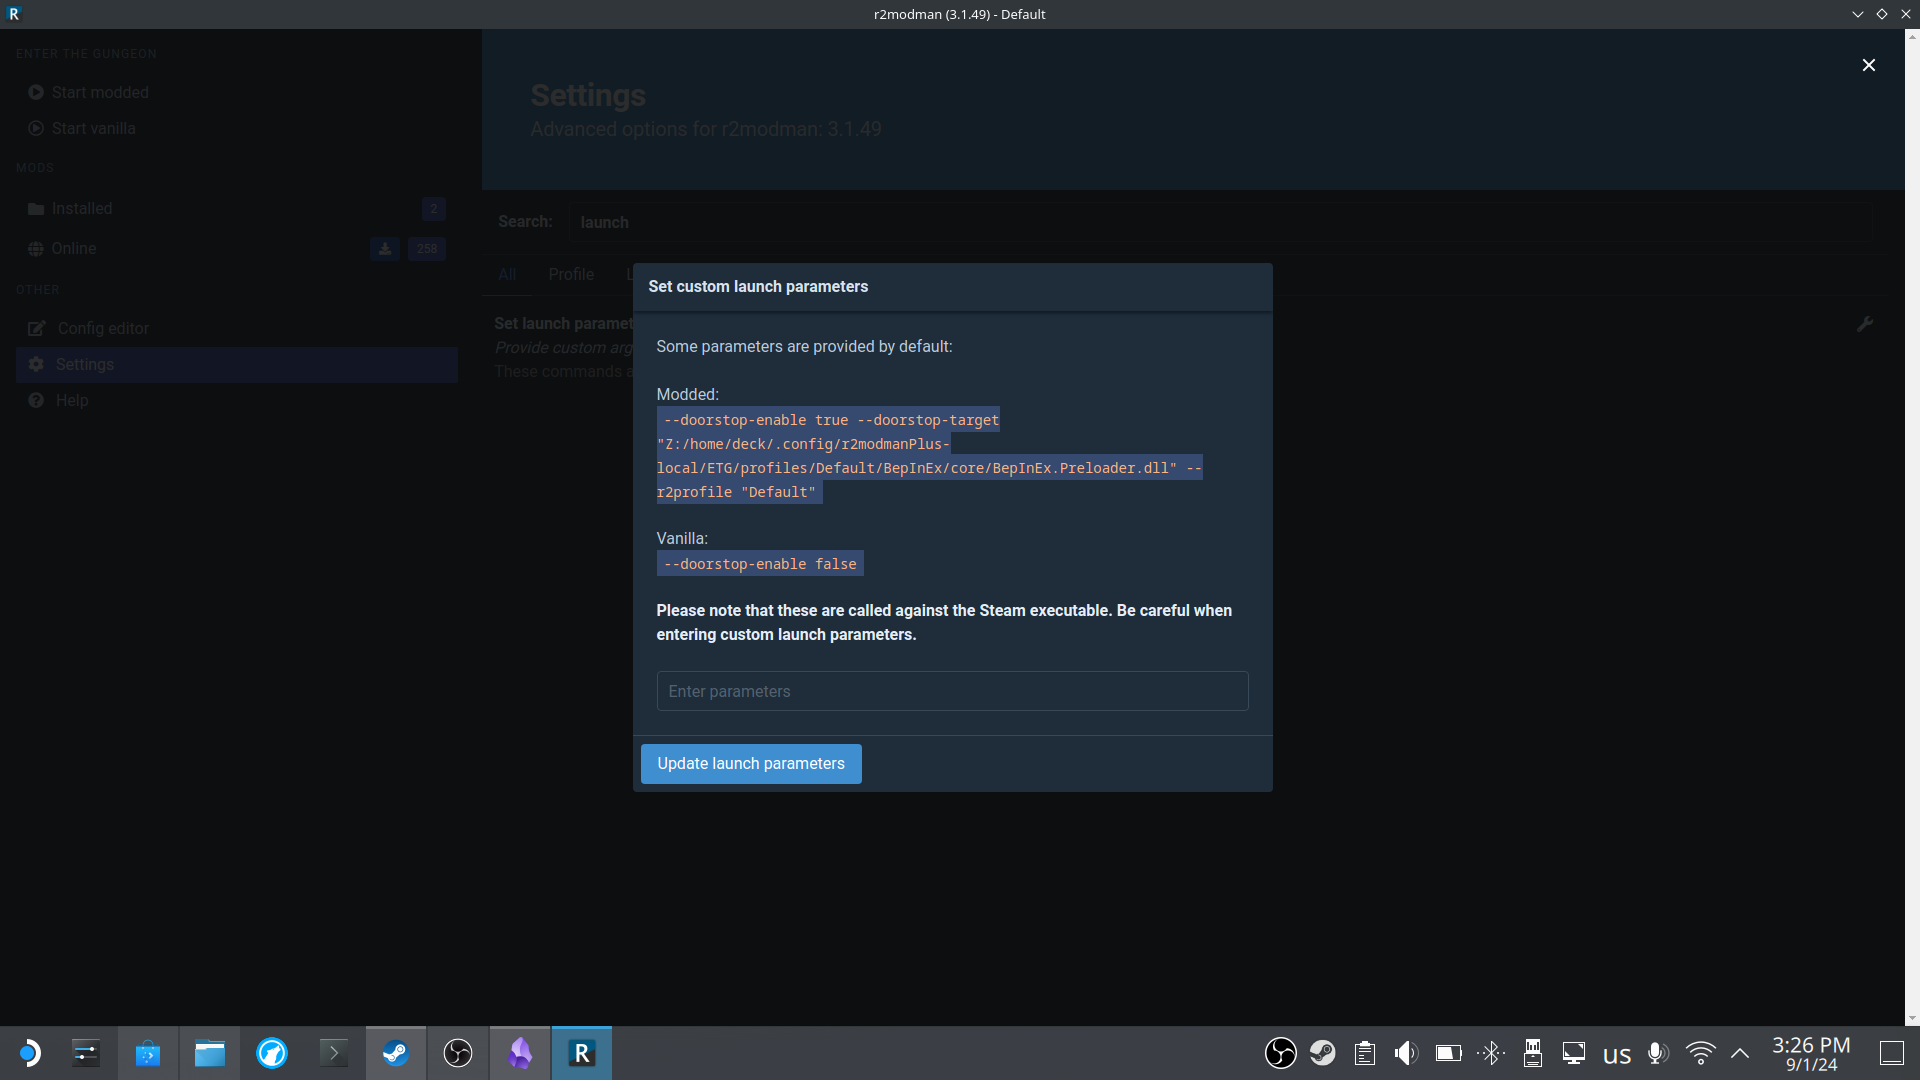Open the removable devices tray icon
This screenshot has width=1920, height=1080.
pos(1532,1053)
